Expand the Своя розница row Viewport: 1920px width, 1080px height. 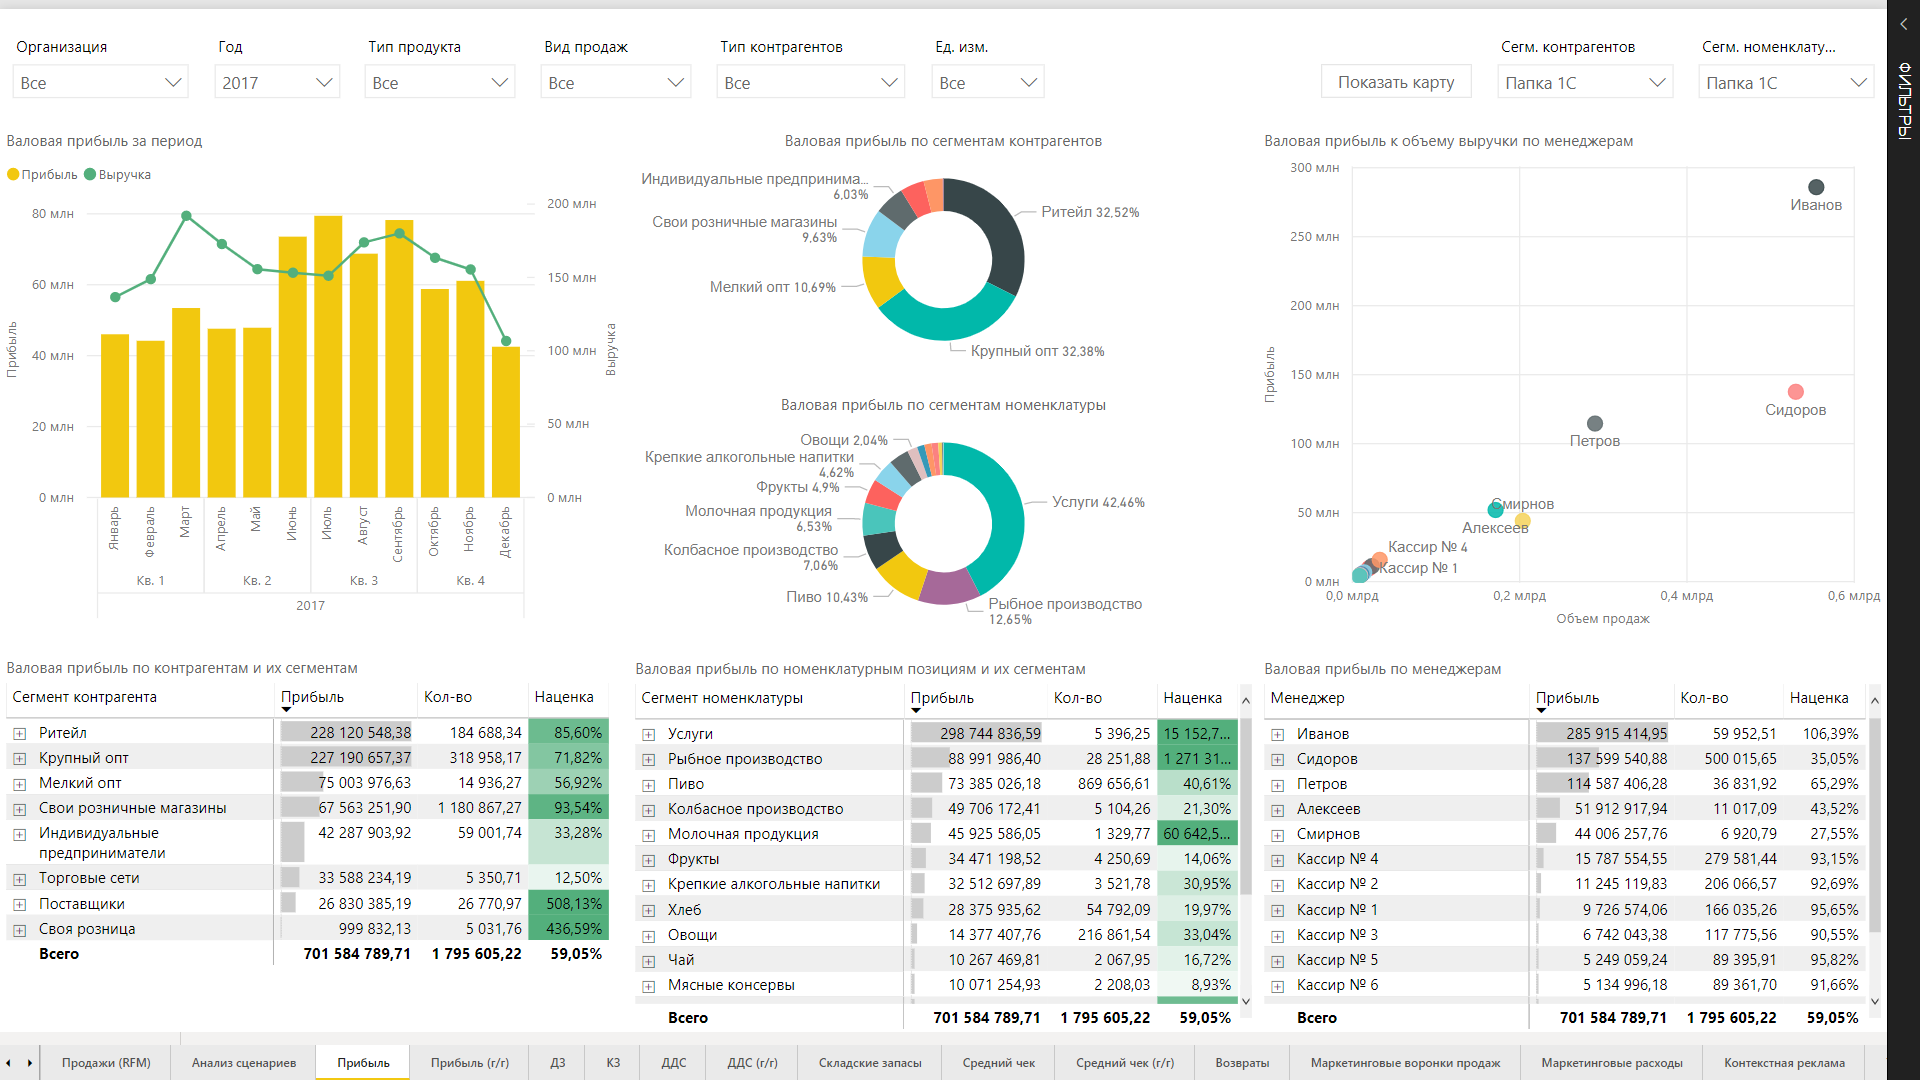point(19,930)
